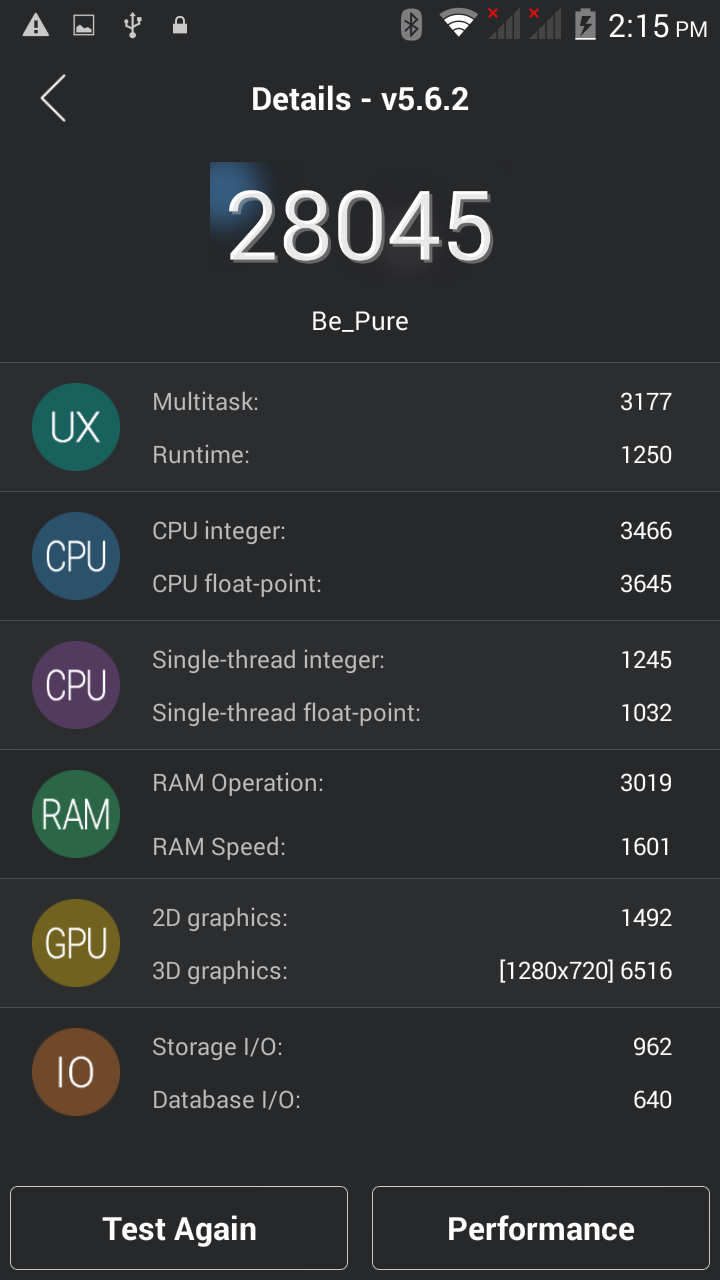
Task: Click the brown IO category icon
Action: [76, 1073]
